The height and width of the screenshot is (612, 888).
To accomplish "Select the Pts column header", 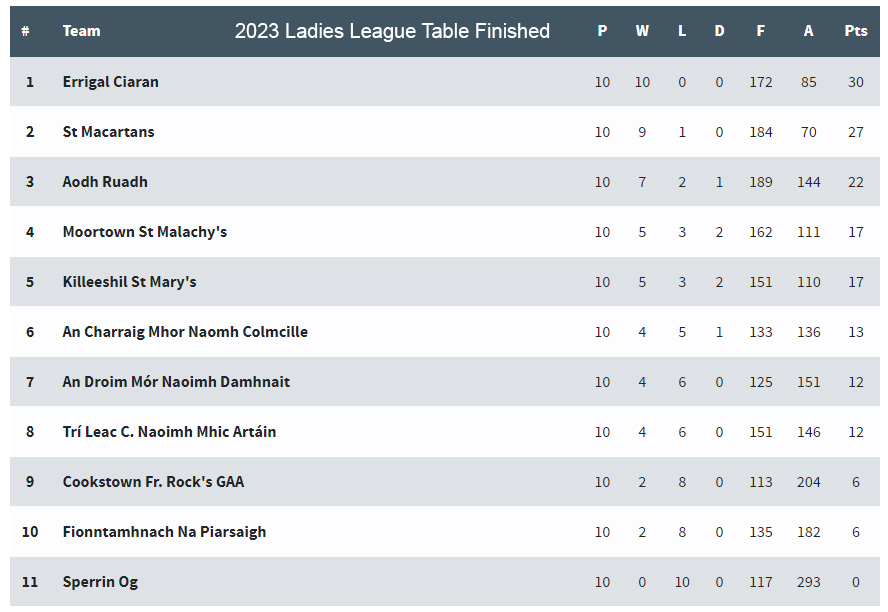I will [x=855, y=31].
